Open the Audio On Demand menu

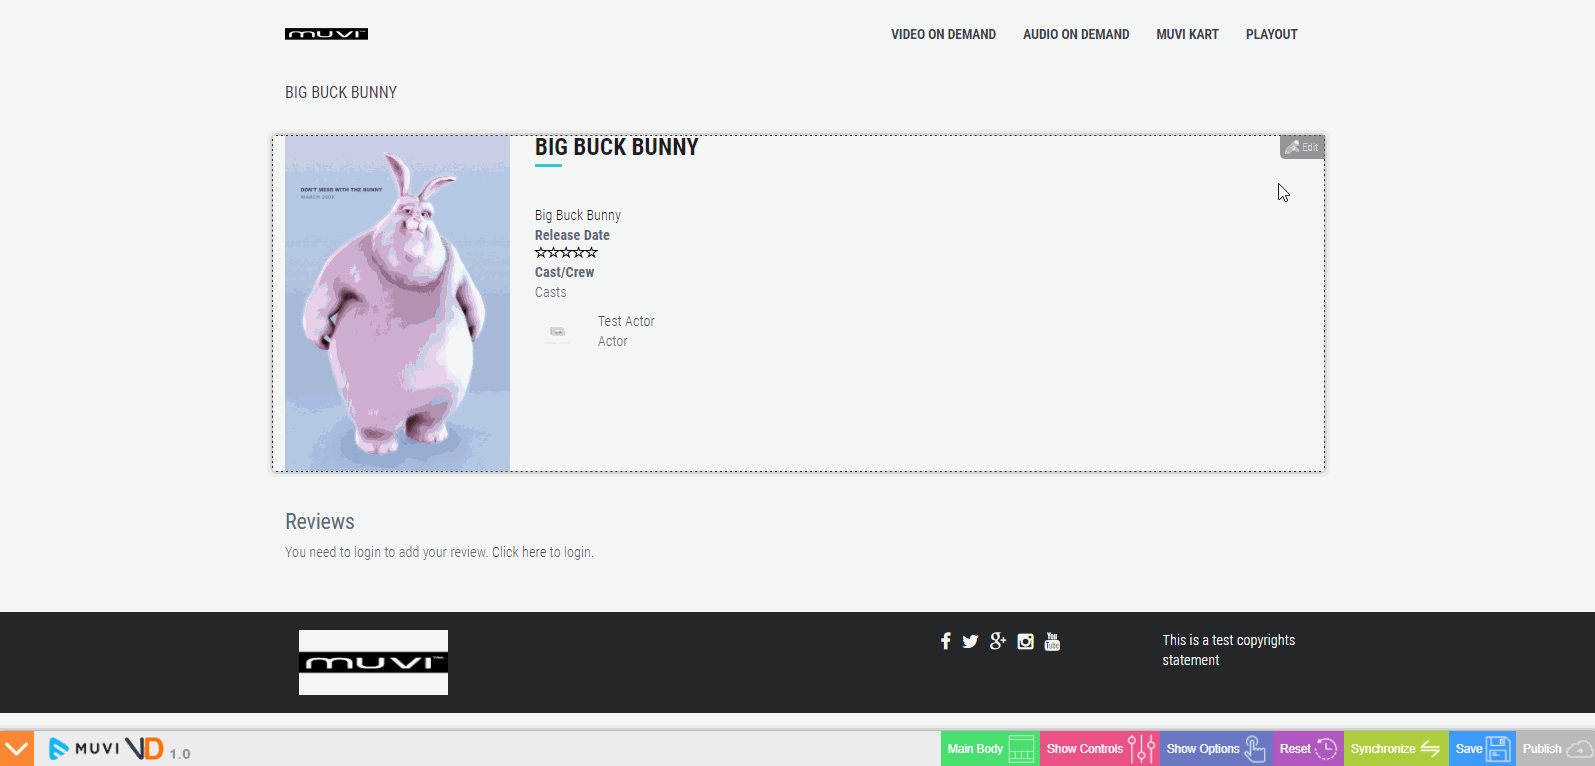pos(1076,34)
